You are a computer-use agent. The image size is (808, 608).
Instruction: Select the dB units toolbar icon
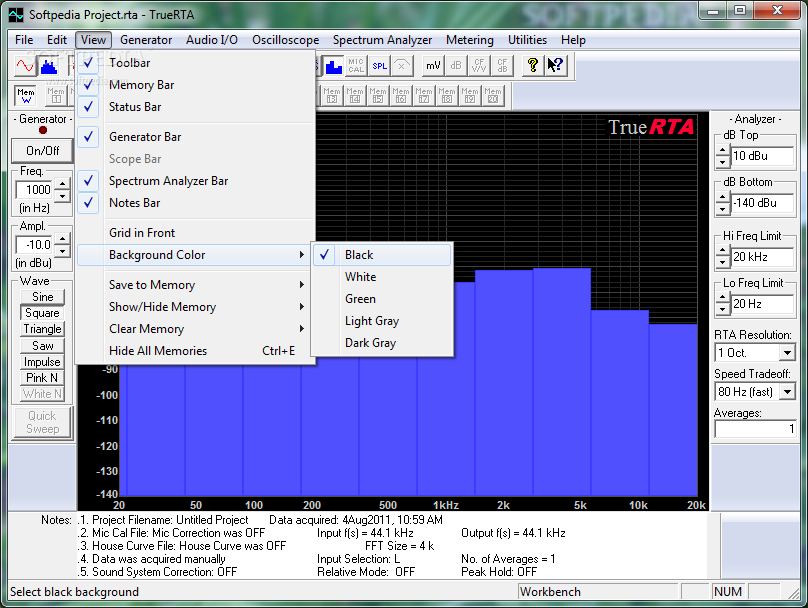pyautogui.click(x=456, y=65)
